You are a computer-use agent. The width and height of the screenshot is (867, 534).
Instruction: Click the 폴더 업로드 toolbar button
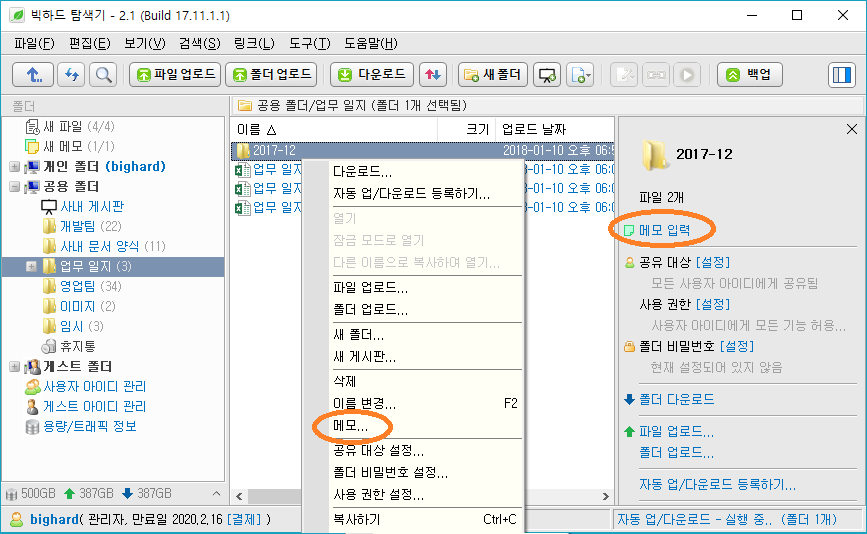click(271, 75)
